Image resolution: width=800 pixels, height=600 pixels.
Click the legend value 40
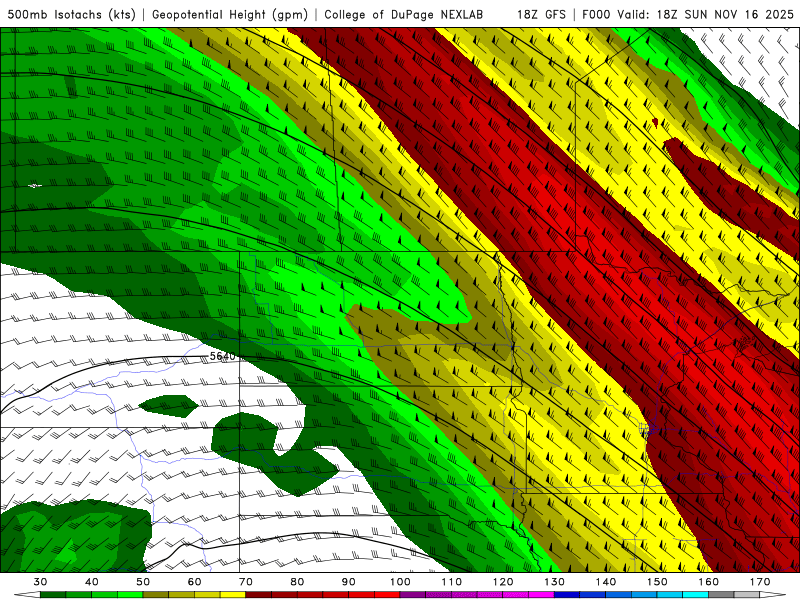(92, 582)
